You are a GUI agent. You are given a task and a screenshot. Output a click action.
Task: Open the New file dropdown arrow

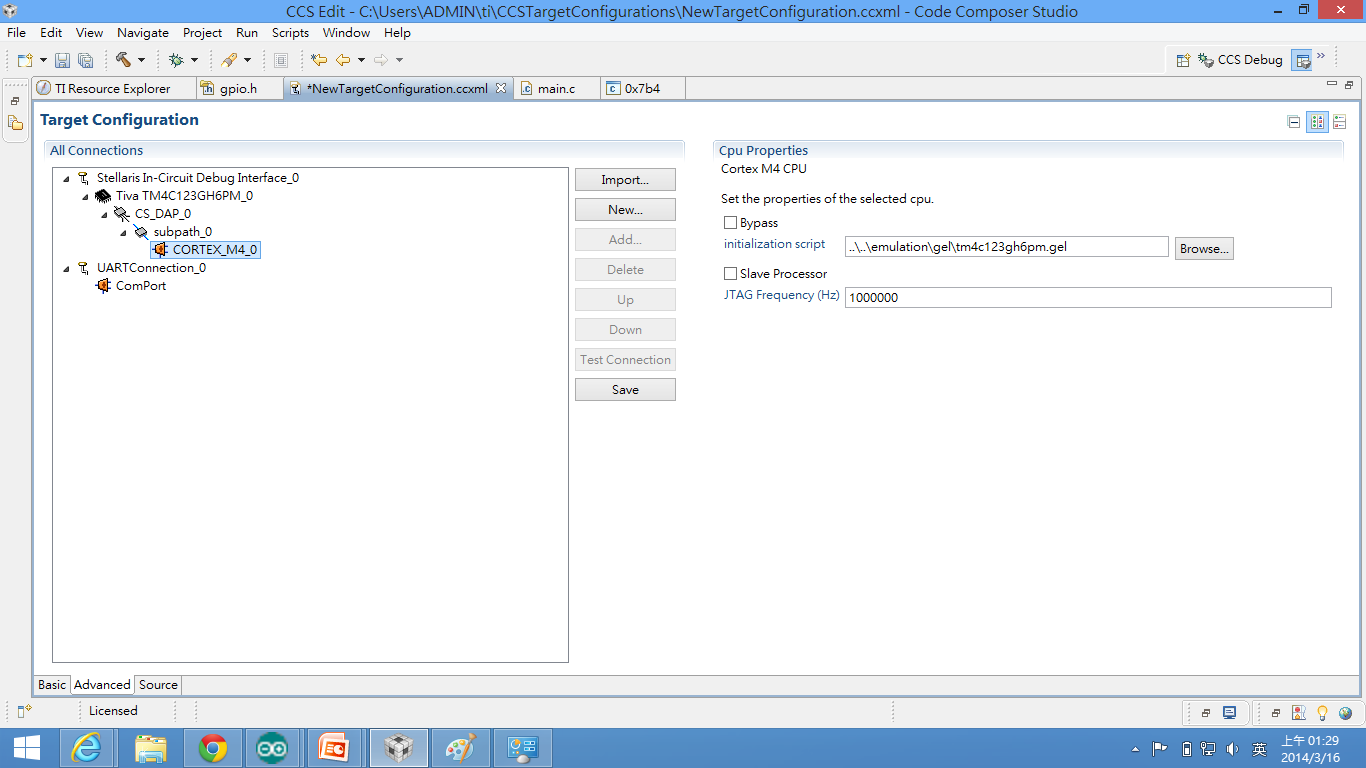[x=43, y=61]
